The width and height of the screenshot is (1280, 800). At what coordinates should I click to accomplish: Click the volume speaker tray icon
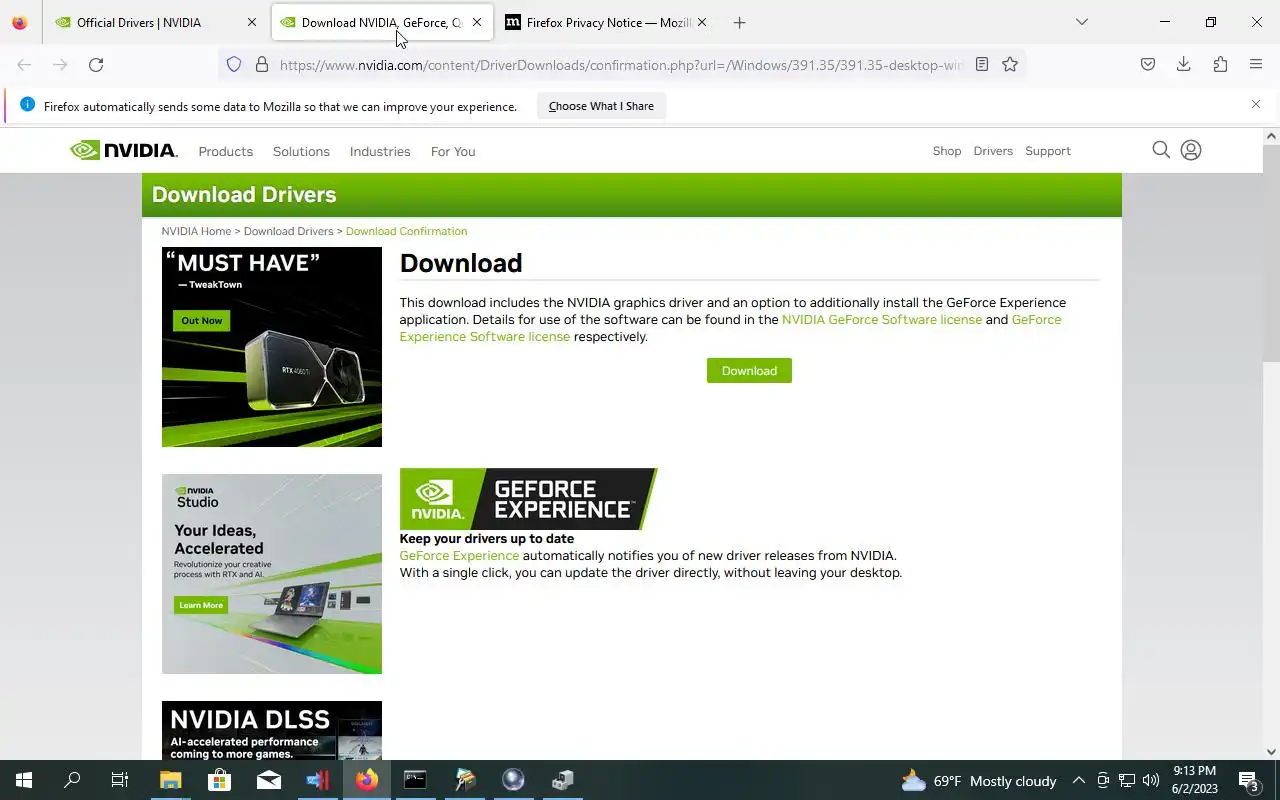[x=1151, y=781]
